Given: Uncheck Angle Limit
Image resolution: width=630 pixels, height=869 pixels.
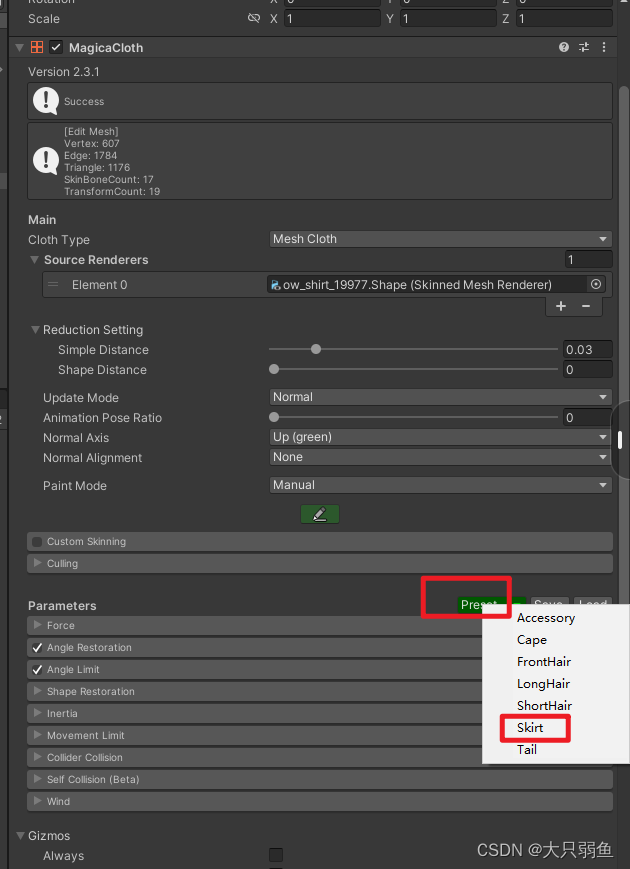Looking at the screenshot, I should click(x=37, y=669).
